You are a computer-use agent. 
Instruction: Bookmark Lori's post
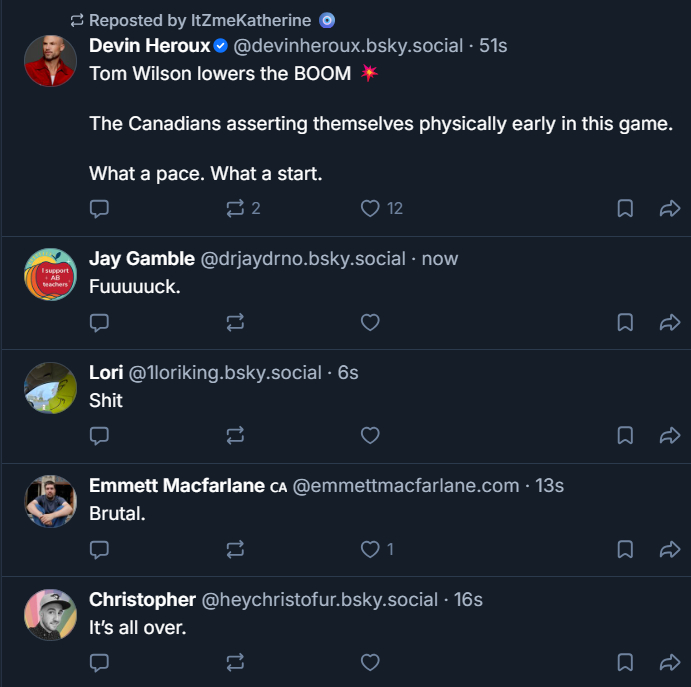pos(625,435)
